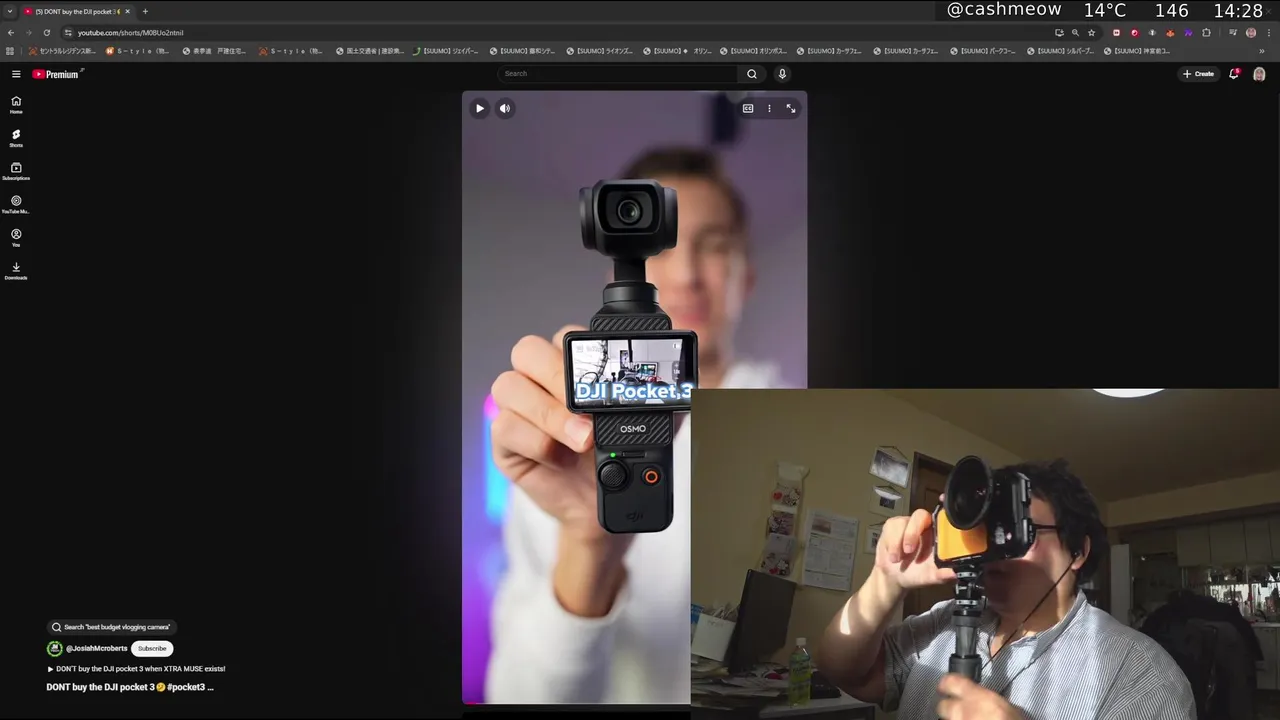This screenshot has height=720, width=1280.
Task: Open Subscriptions in the YouTube sidebar
Action: coord(16,171)
